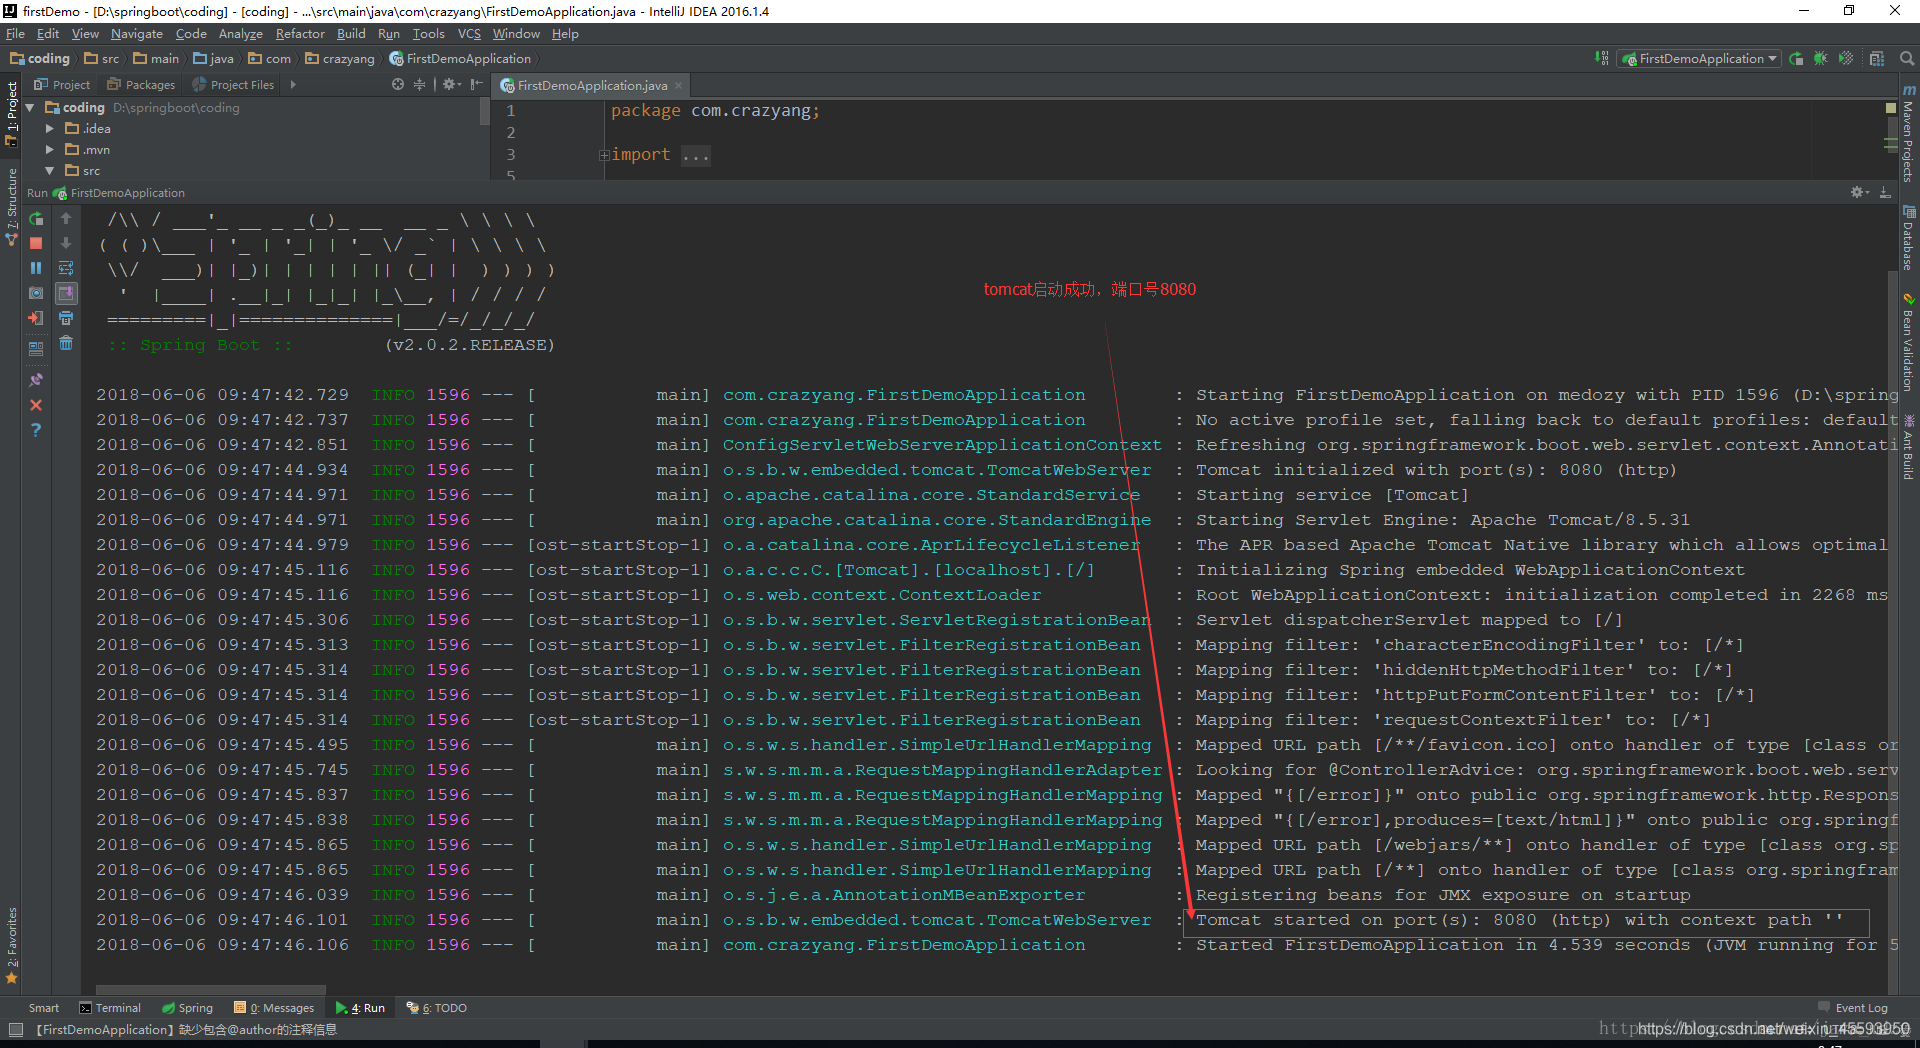Click the Make Project icon in top toolbar

1602,58
